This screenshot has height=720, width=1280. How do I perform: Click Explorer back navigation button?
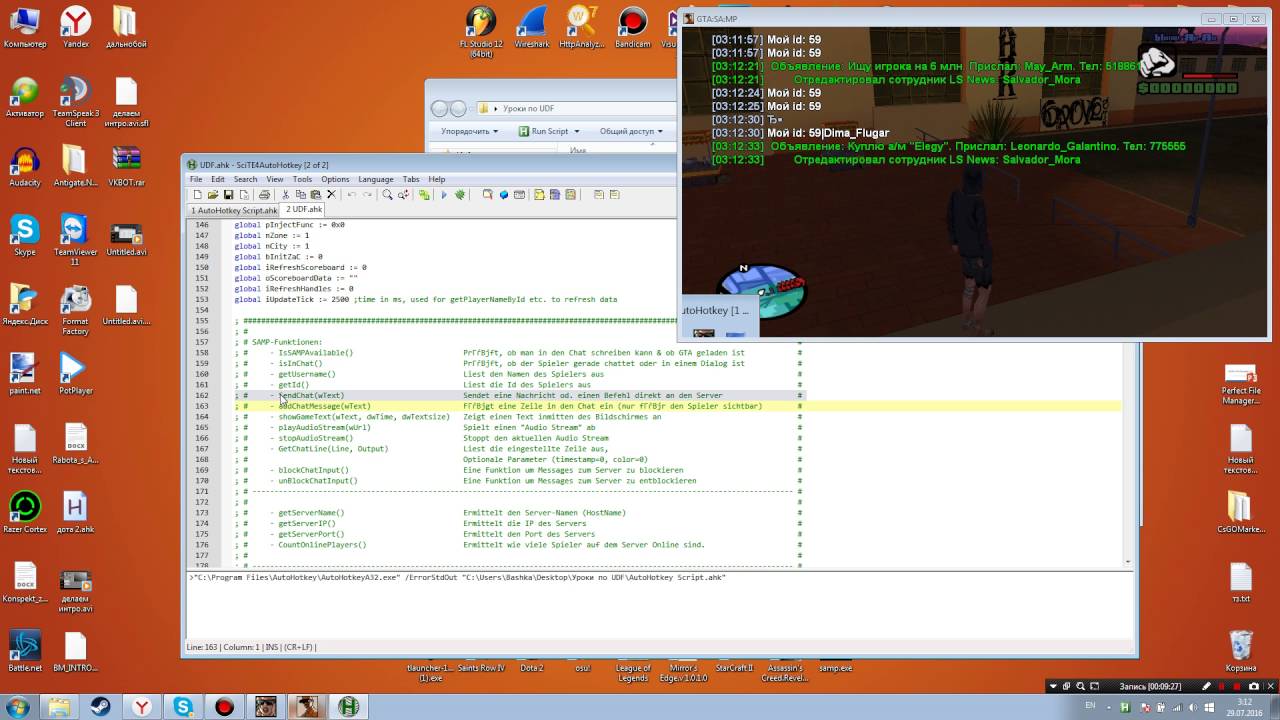click(440, 108)
